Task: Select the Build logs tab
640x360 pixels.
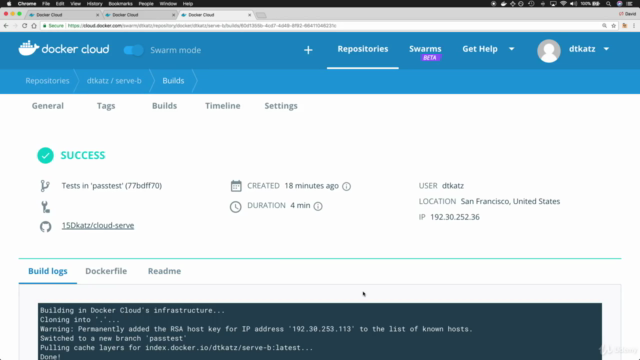Action: coord(48,271)
